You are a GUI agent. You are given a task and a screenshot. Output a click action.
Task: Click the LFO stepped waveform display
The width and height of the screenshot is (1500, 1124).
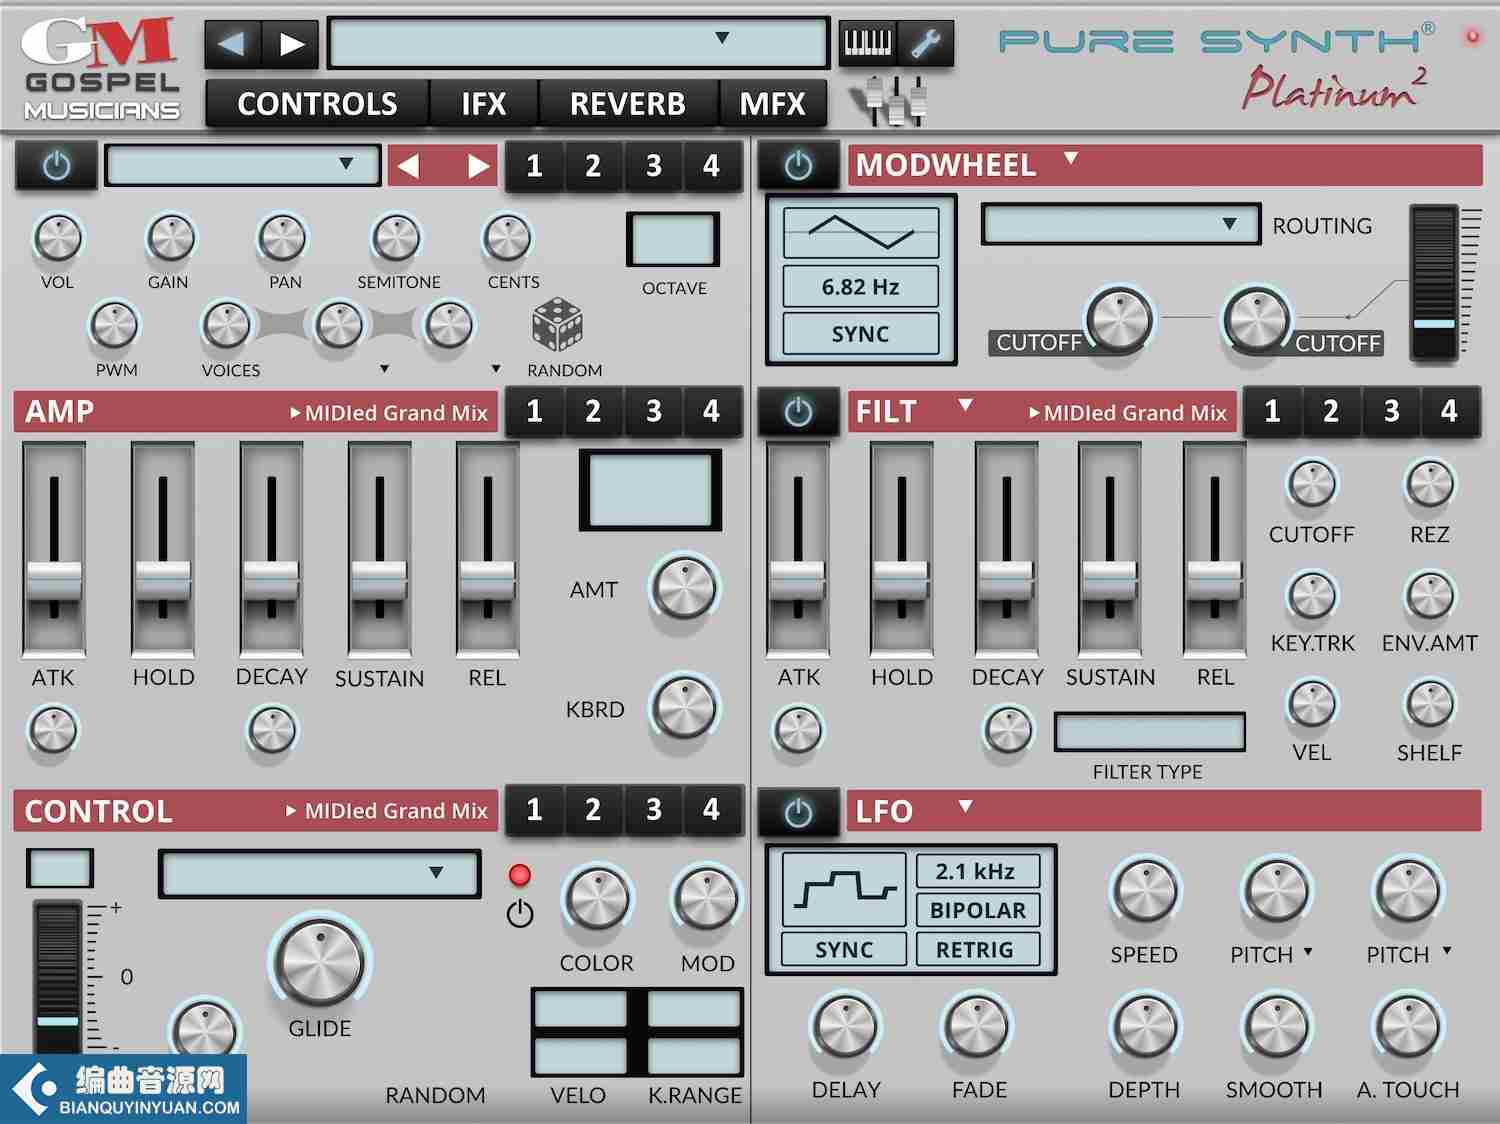click(x=845, y=889)
